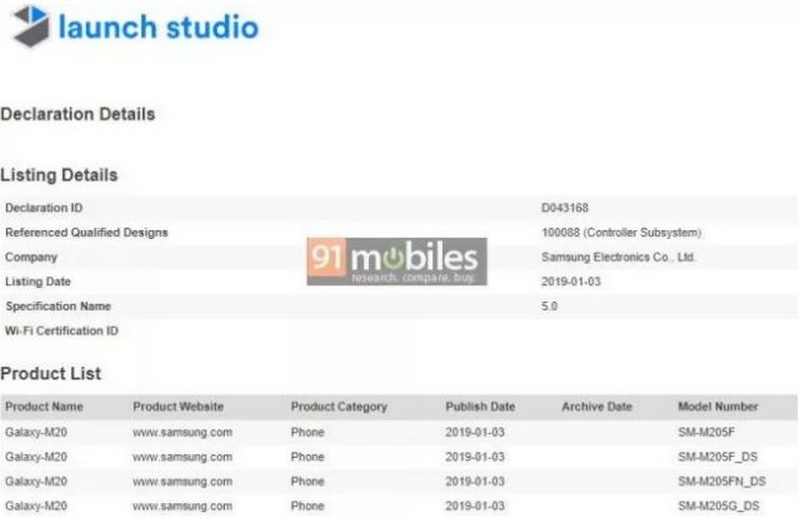Image resolution: width=800 pixels, height=518 pixels.
Task: Select model number SM-M205FN_DS
Action: 722,481
